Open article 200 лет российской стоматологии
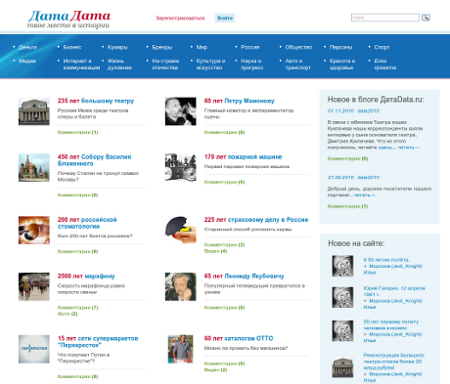The image size is (450, 384). tap(87, 223)
